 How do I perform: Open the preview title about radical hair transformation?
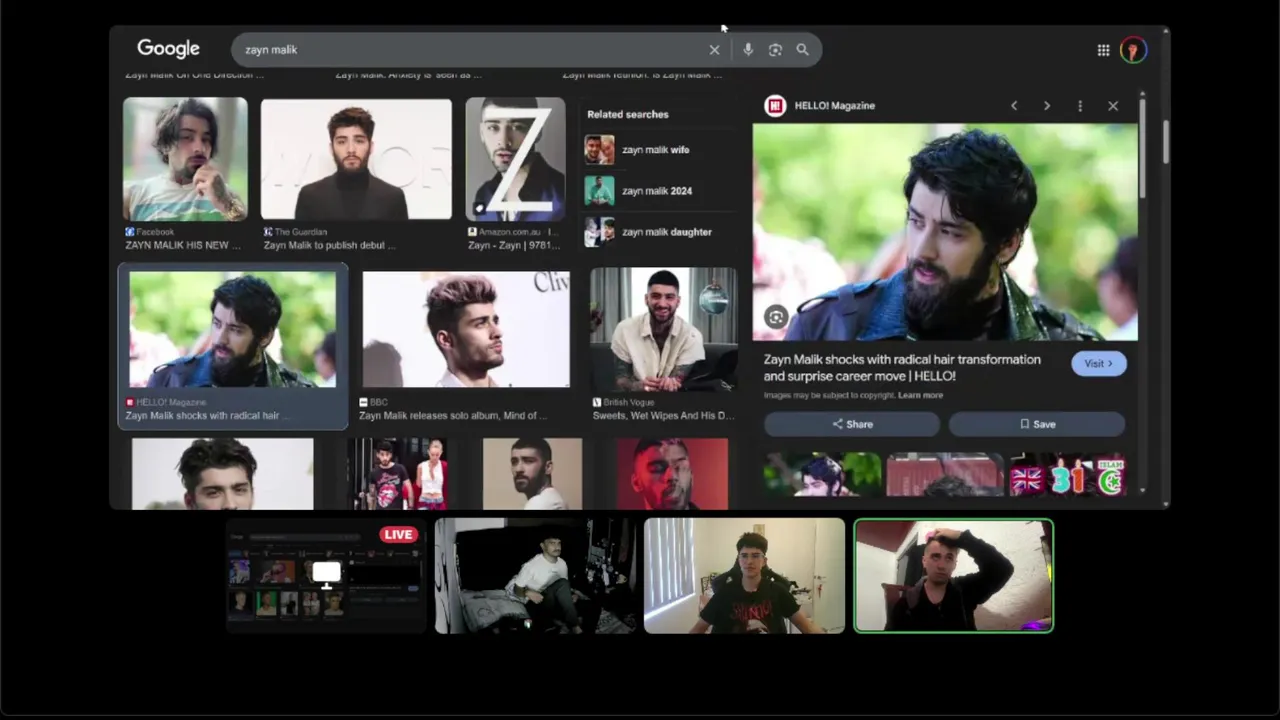(902, 368)
